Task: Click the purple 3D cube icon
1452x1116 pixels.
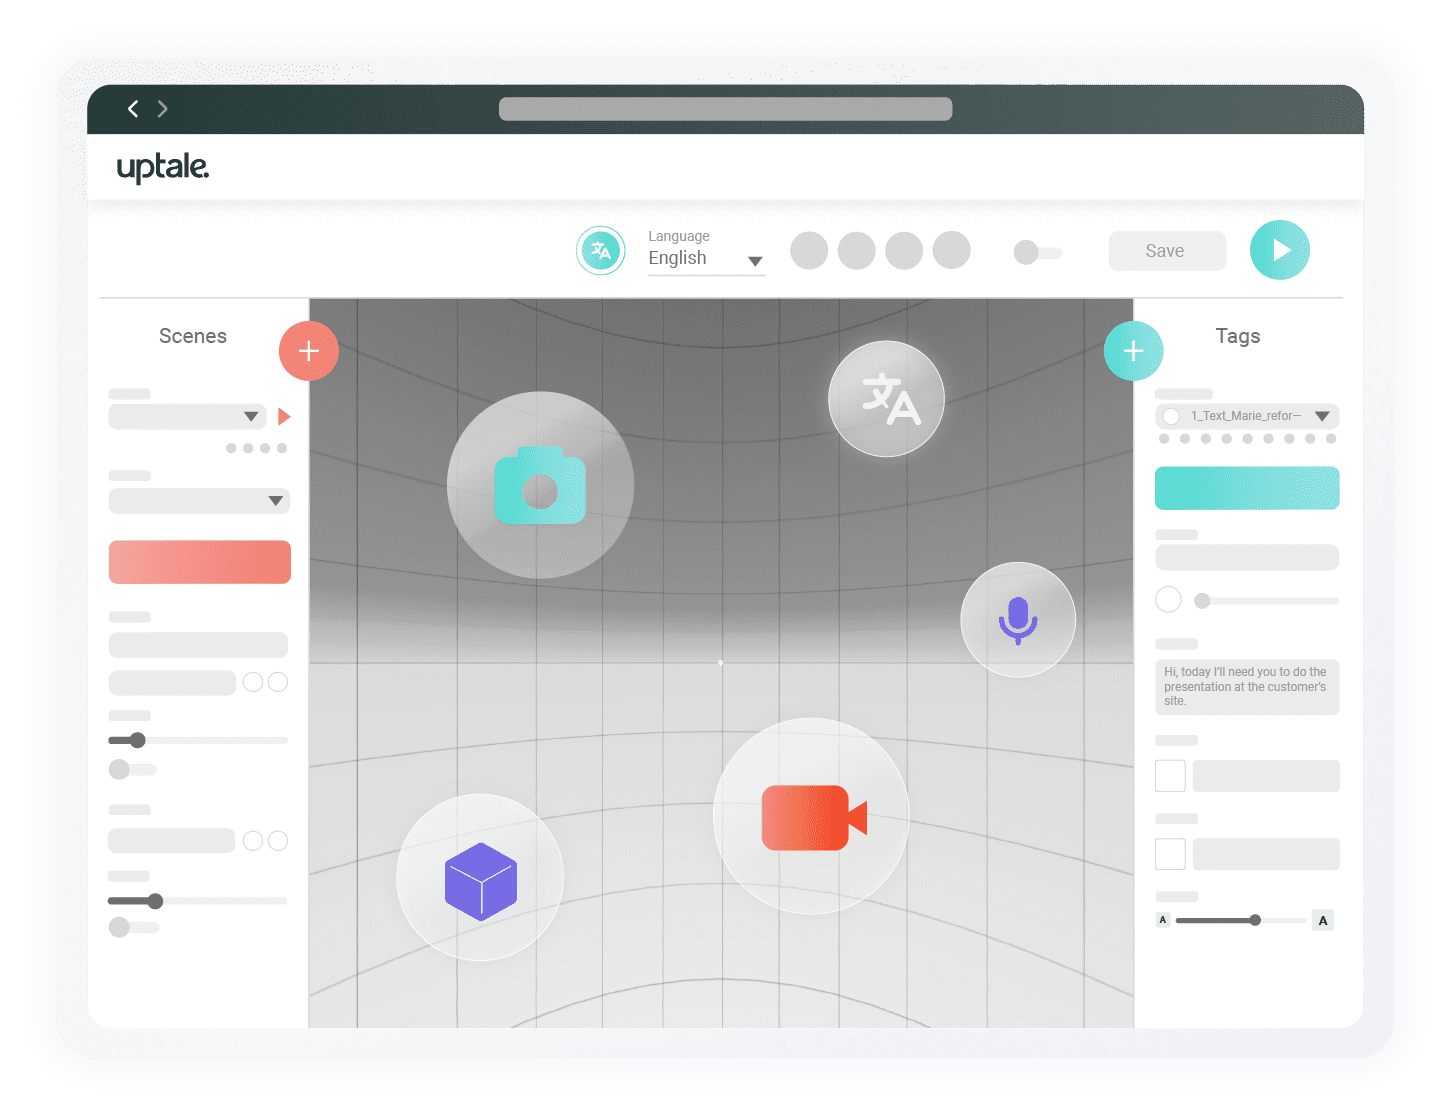Action: pos(481,879)
